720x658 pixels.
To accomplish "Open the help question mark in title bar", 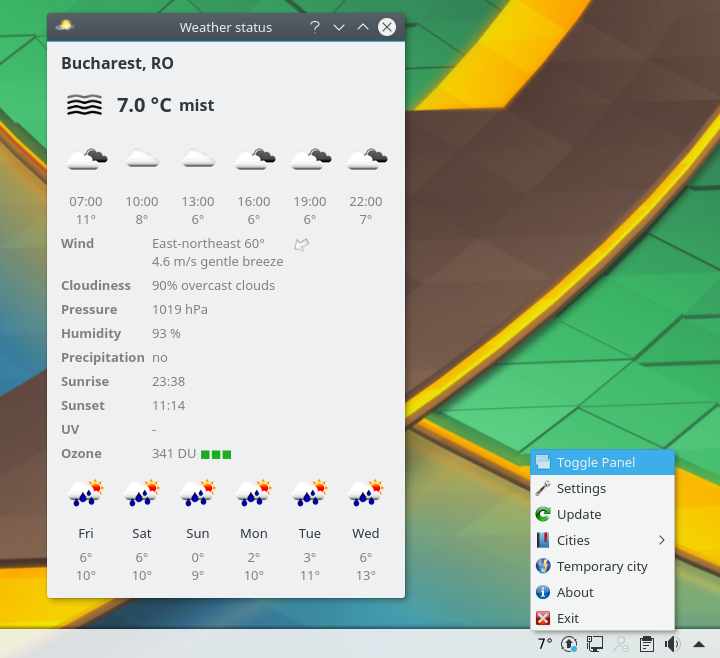I will click(315, 27).
